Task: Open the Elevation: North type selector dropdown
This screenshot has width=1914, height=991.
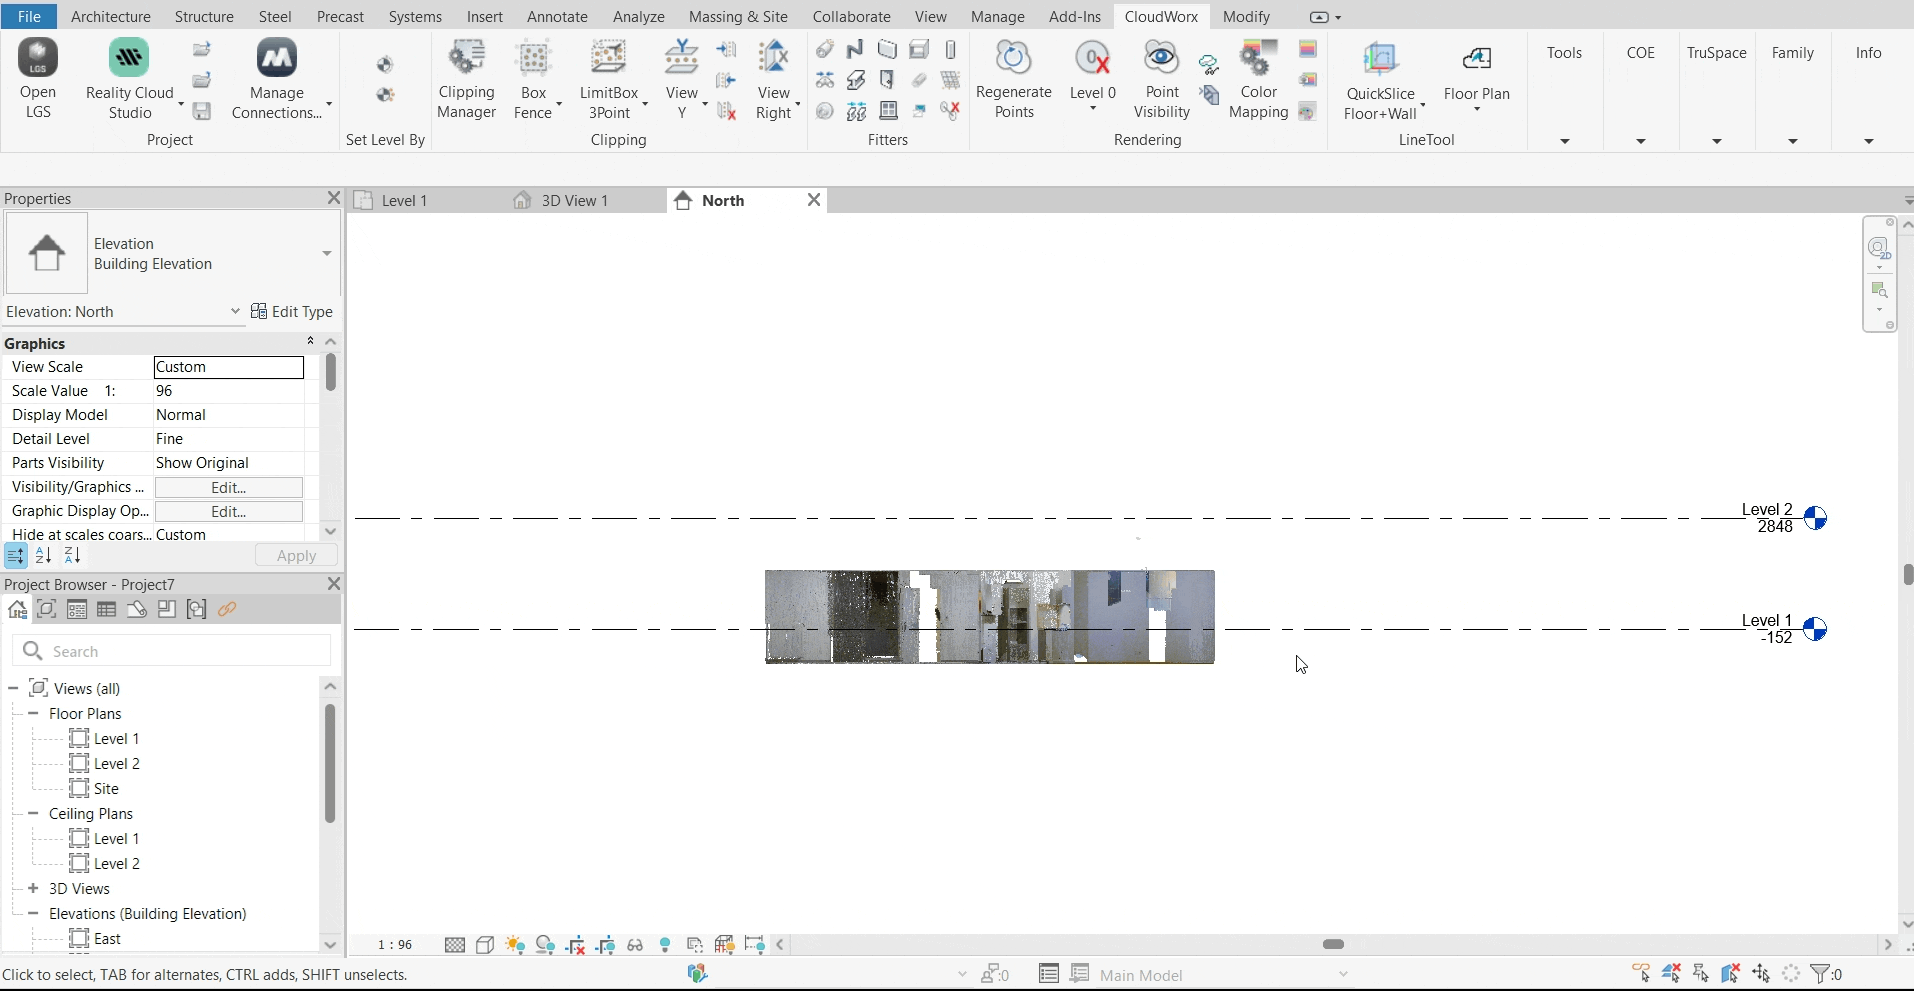Action: 234,312
